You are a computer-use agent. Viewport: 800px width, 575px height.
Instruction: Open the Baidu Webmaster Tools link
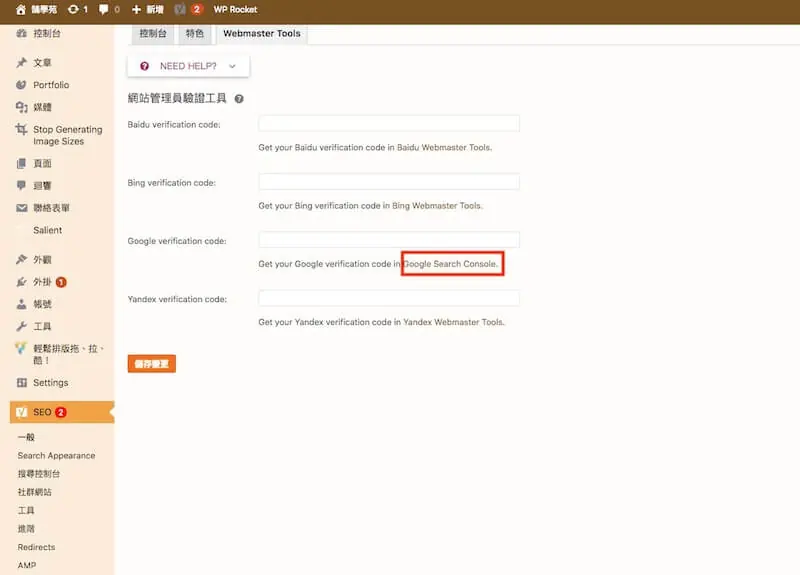click(443, 147)
